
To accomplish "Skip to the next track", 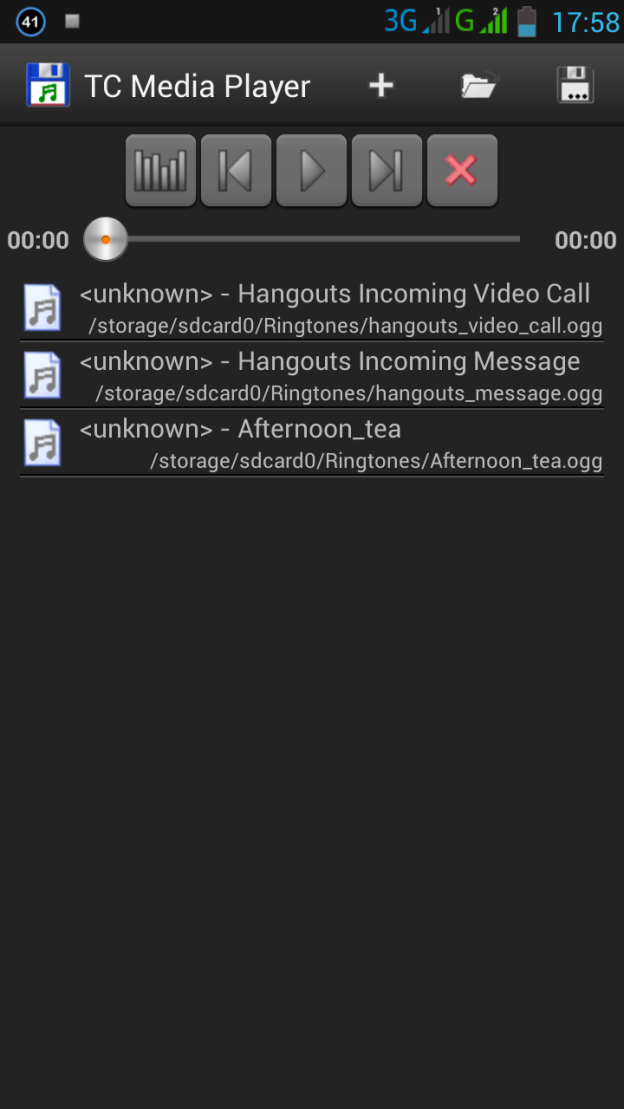I will [x=387, y=170].
